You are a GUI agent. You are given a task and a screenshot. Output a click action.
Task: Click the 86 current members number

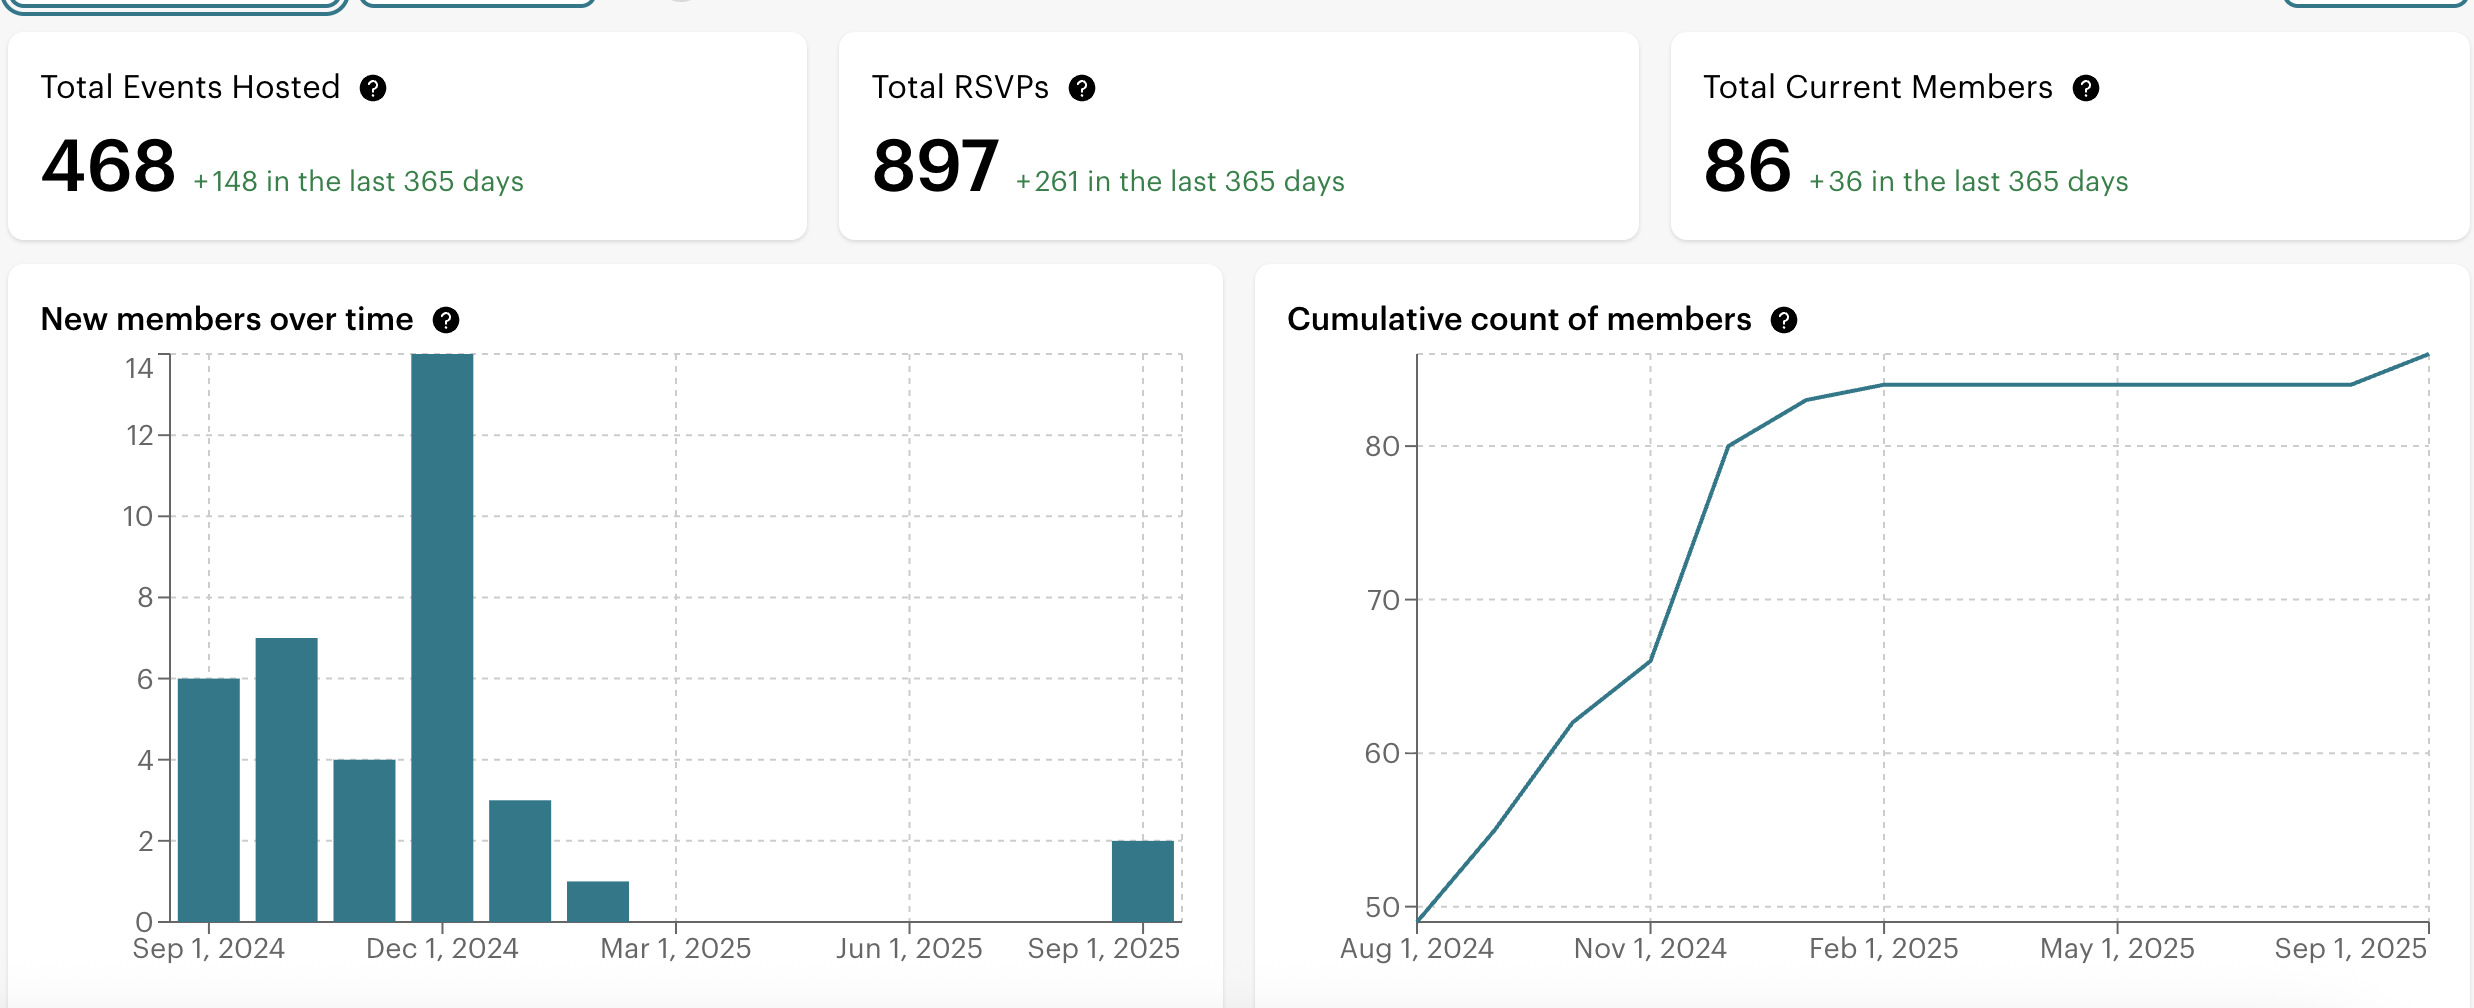pos(1747,166)
